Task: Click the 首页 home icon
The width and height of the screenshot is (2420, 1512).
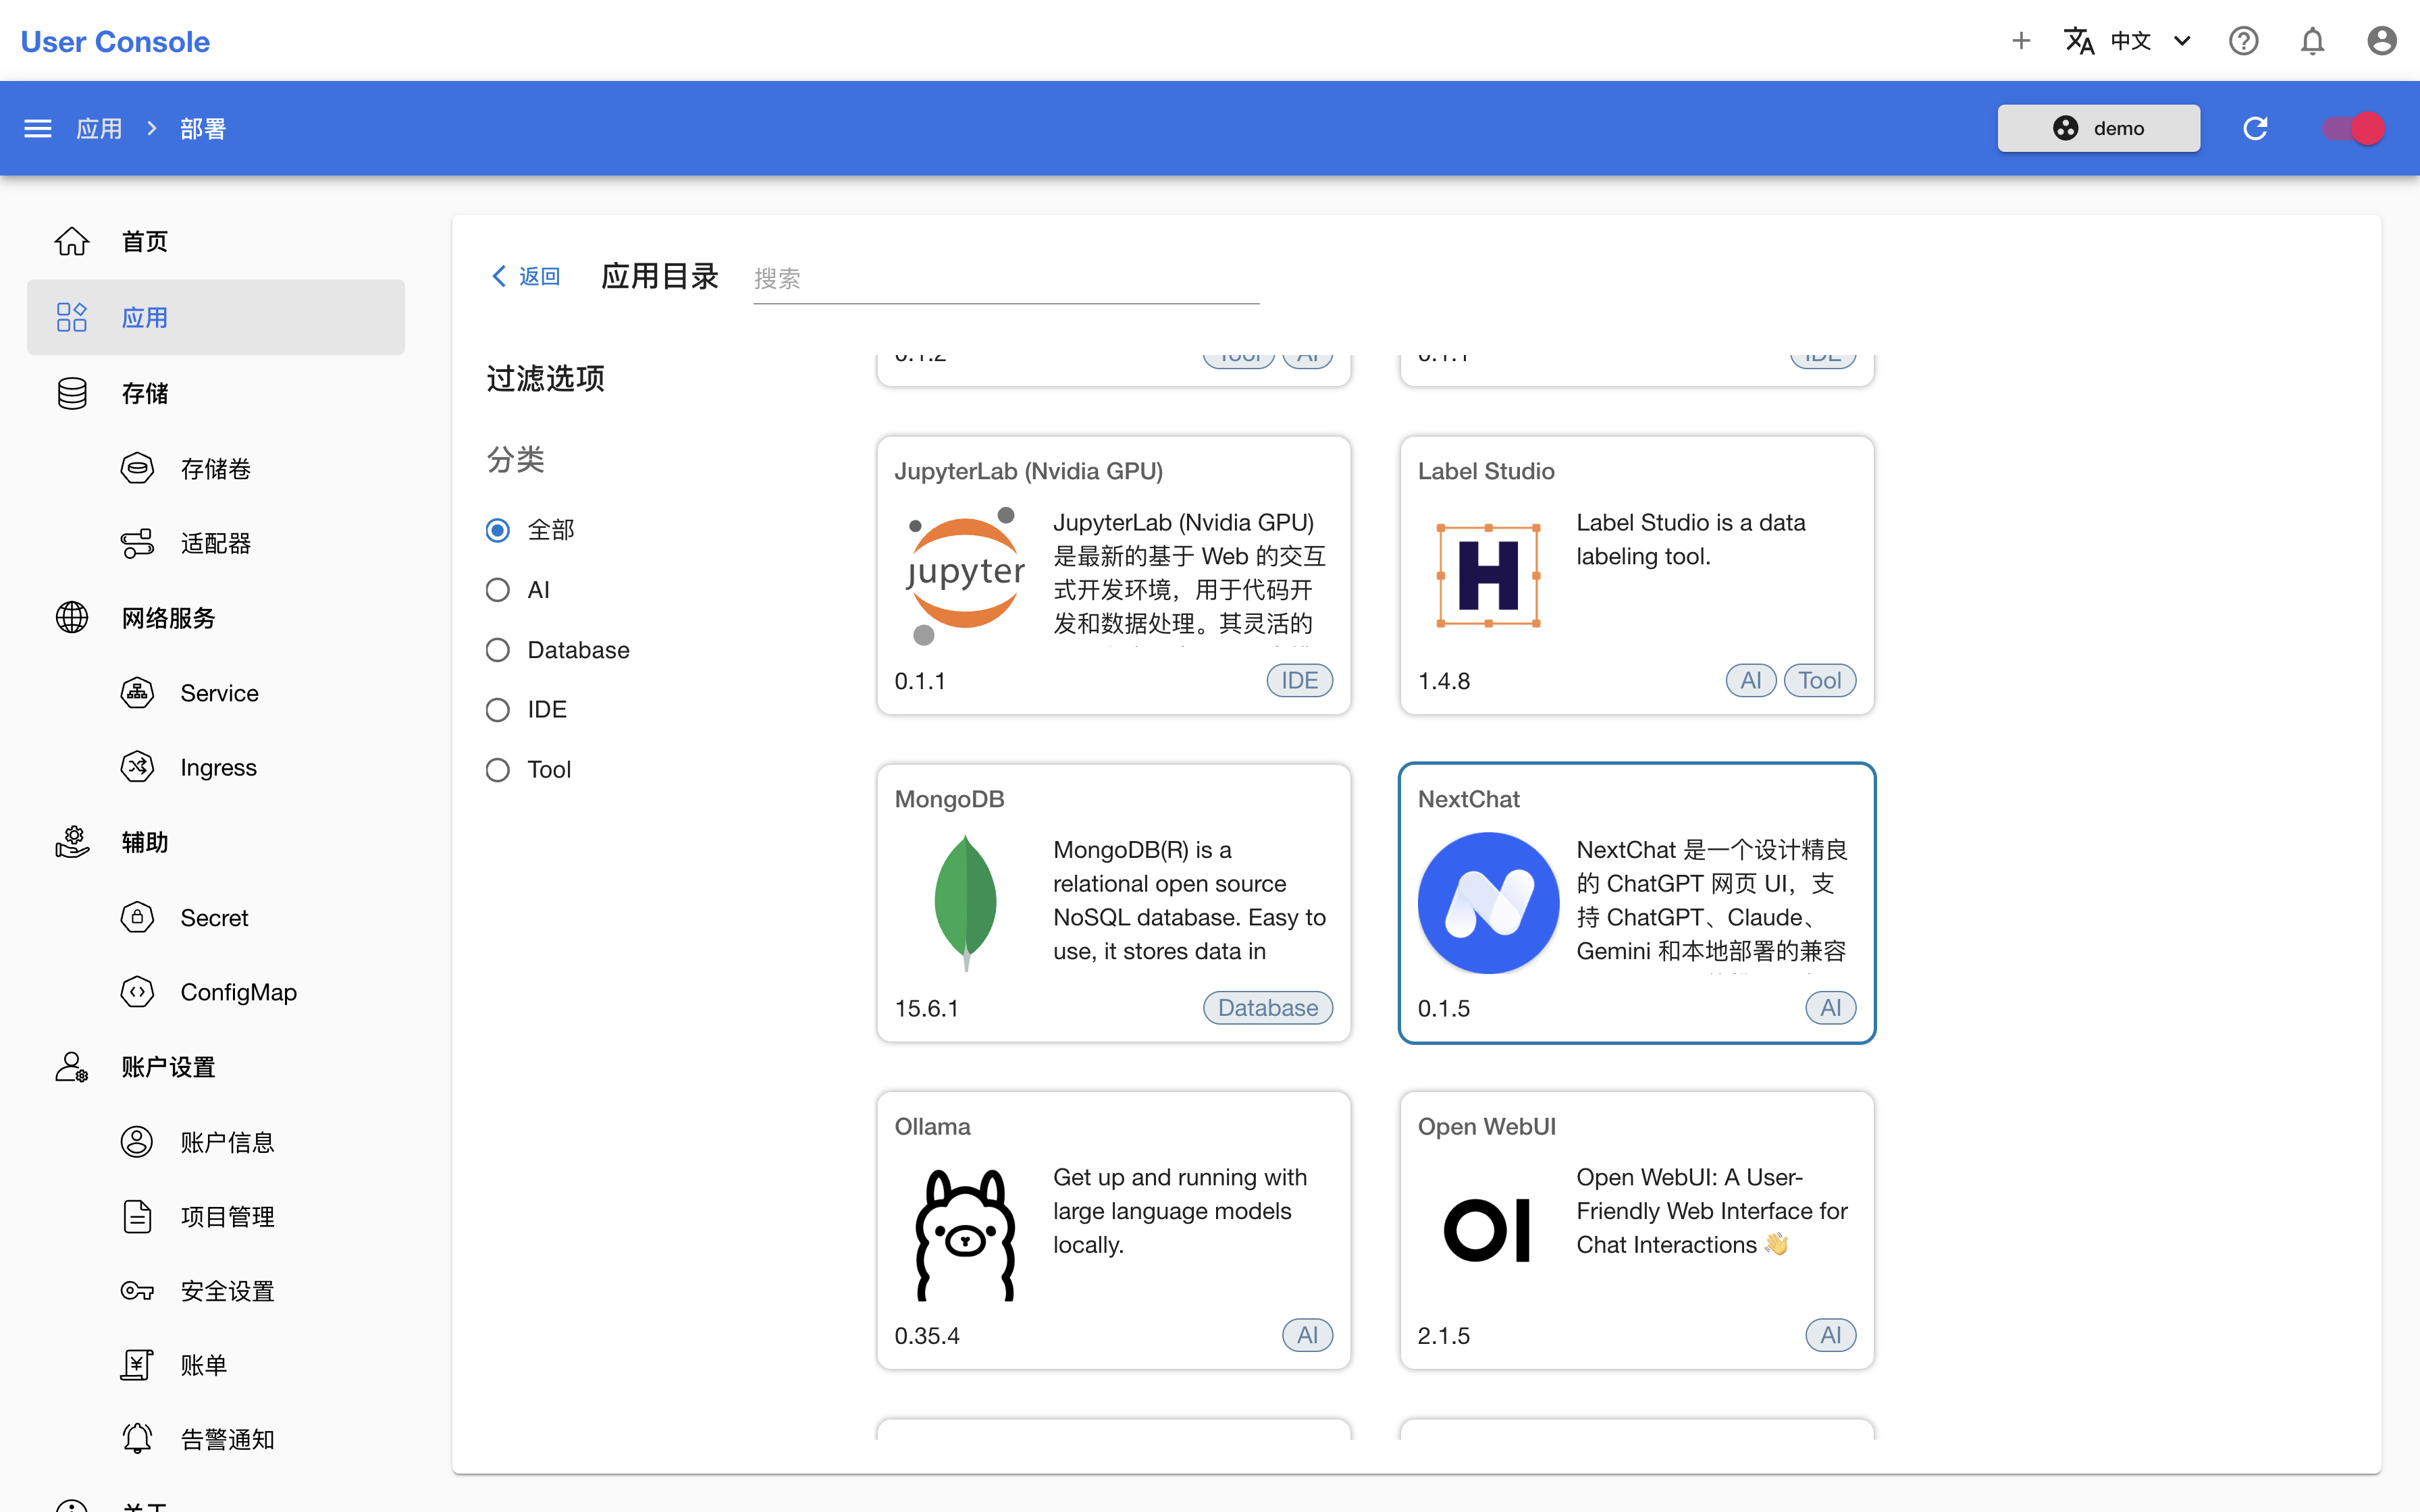Action: (72, 241)
